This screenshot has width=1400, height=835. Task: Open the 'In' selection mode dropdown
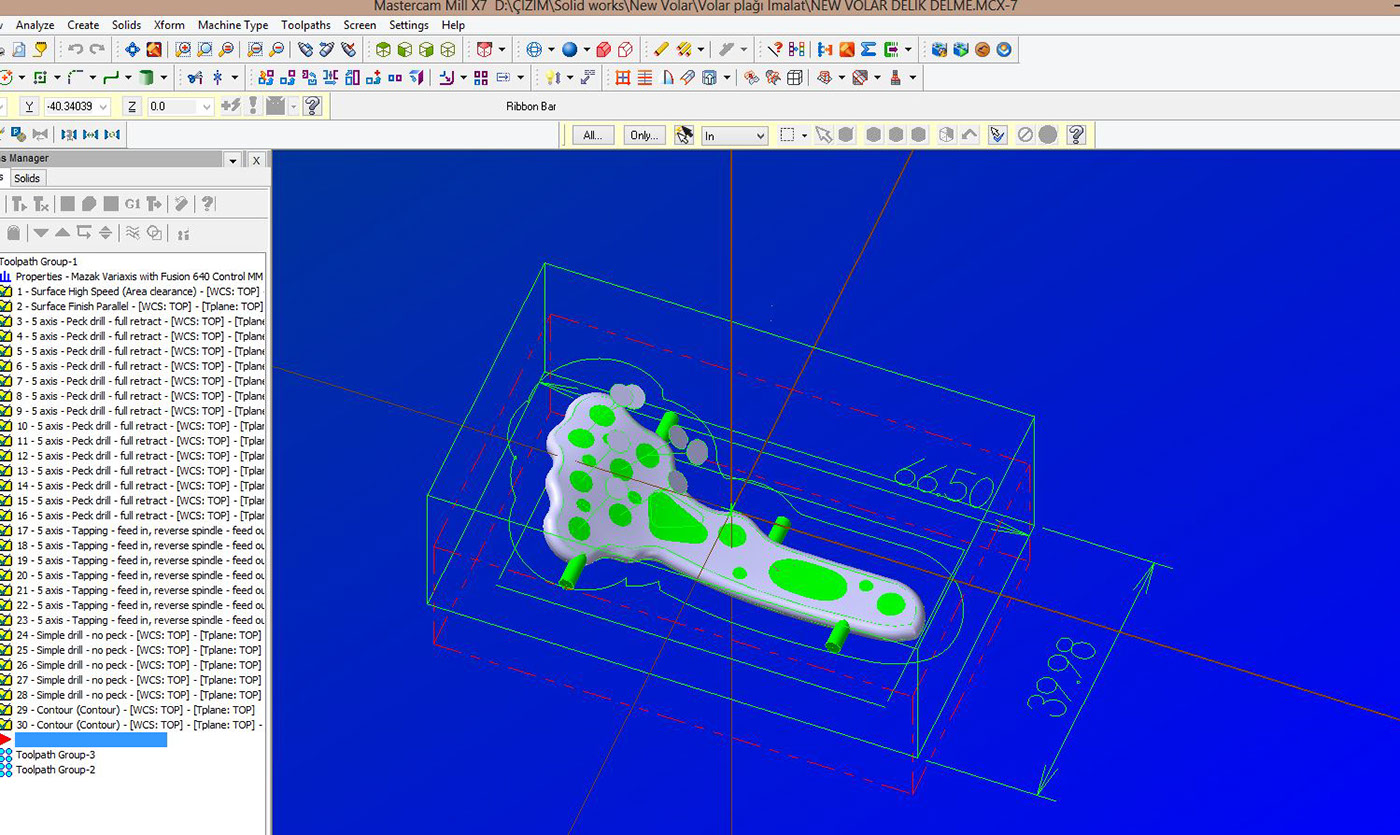(759, 135)
